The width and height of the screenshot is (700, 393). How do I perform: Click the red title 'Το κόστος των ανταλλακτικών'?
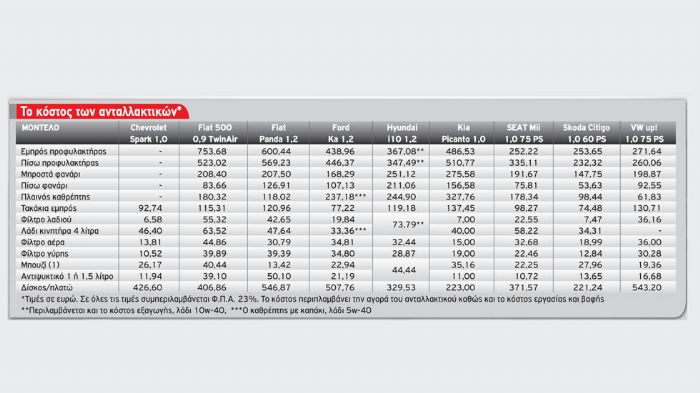pos(101,111)
